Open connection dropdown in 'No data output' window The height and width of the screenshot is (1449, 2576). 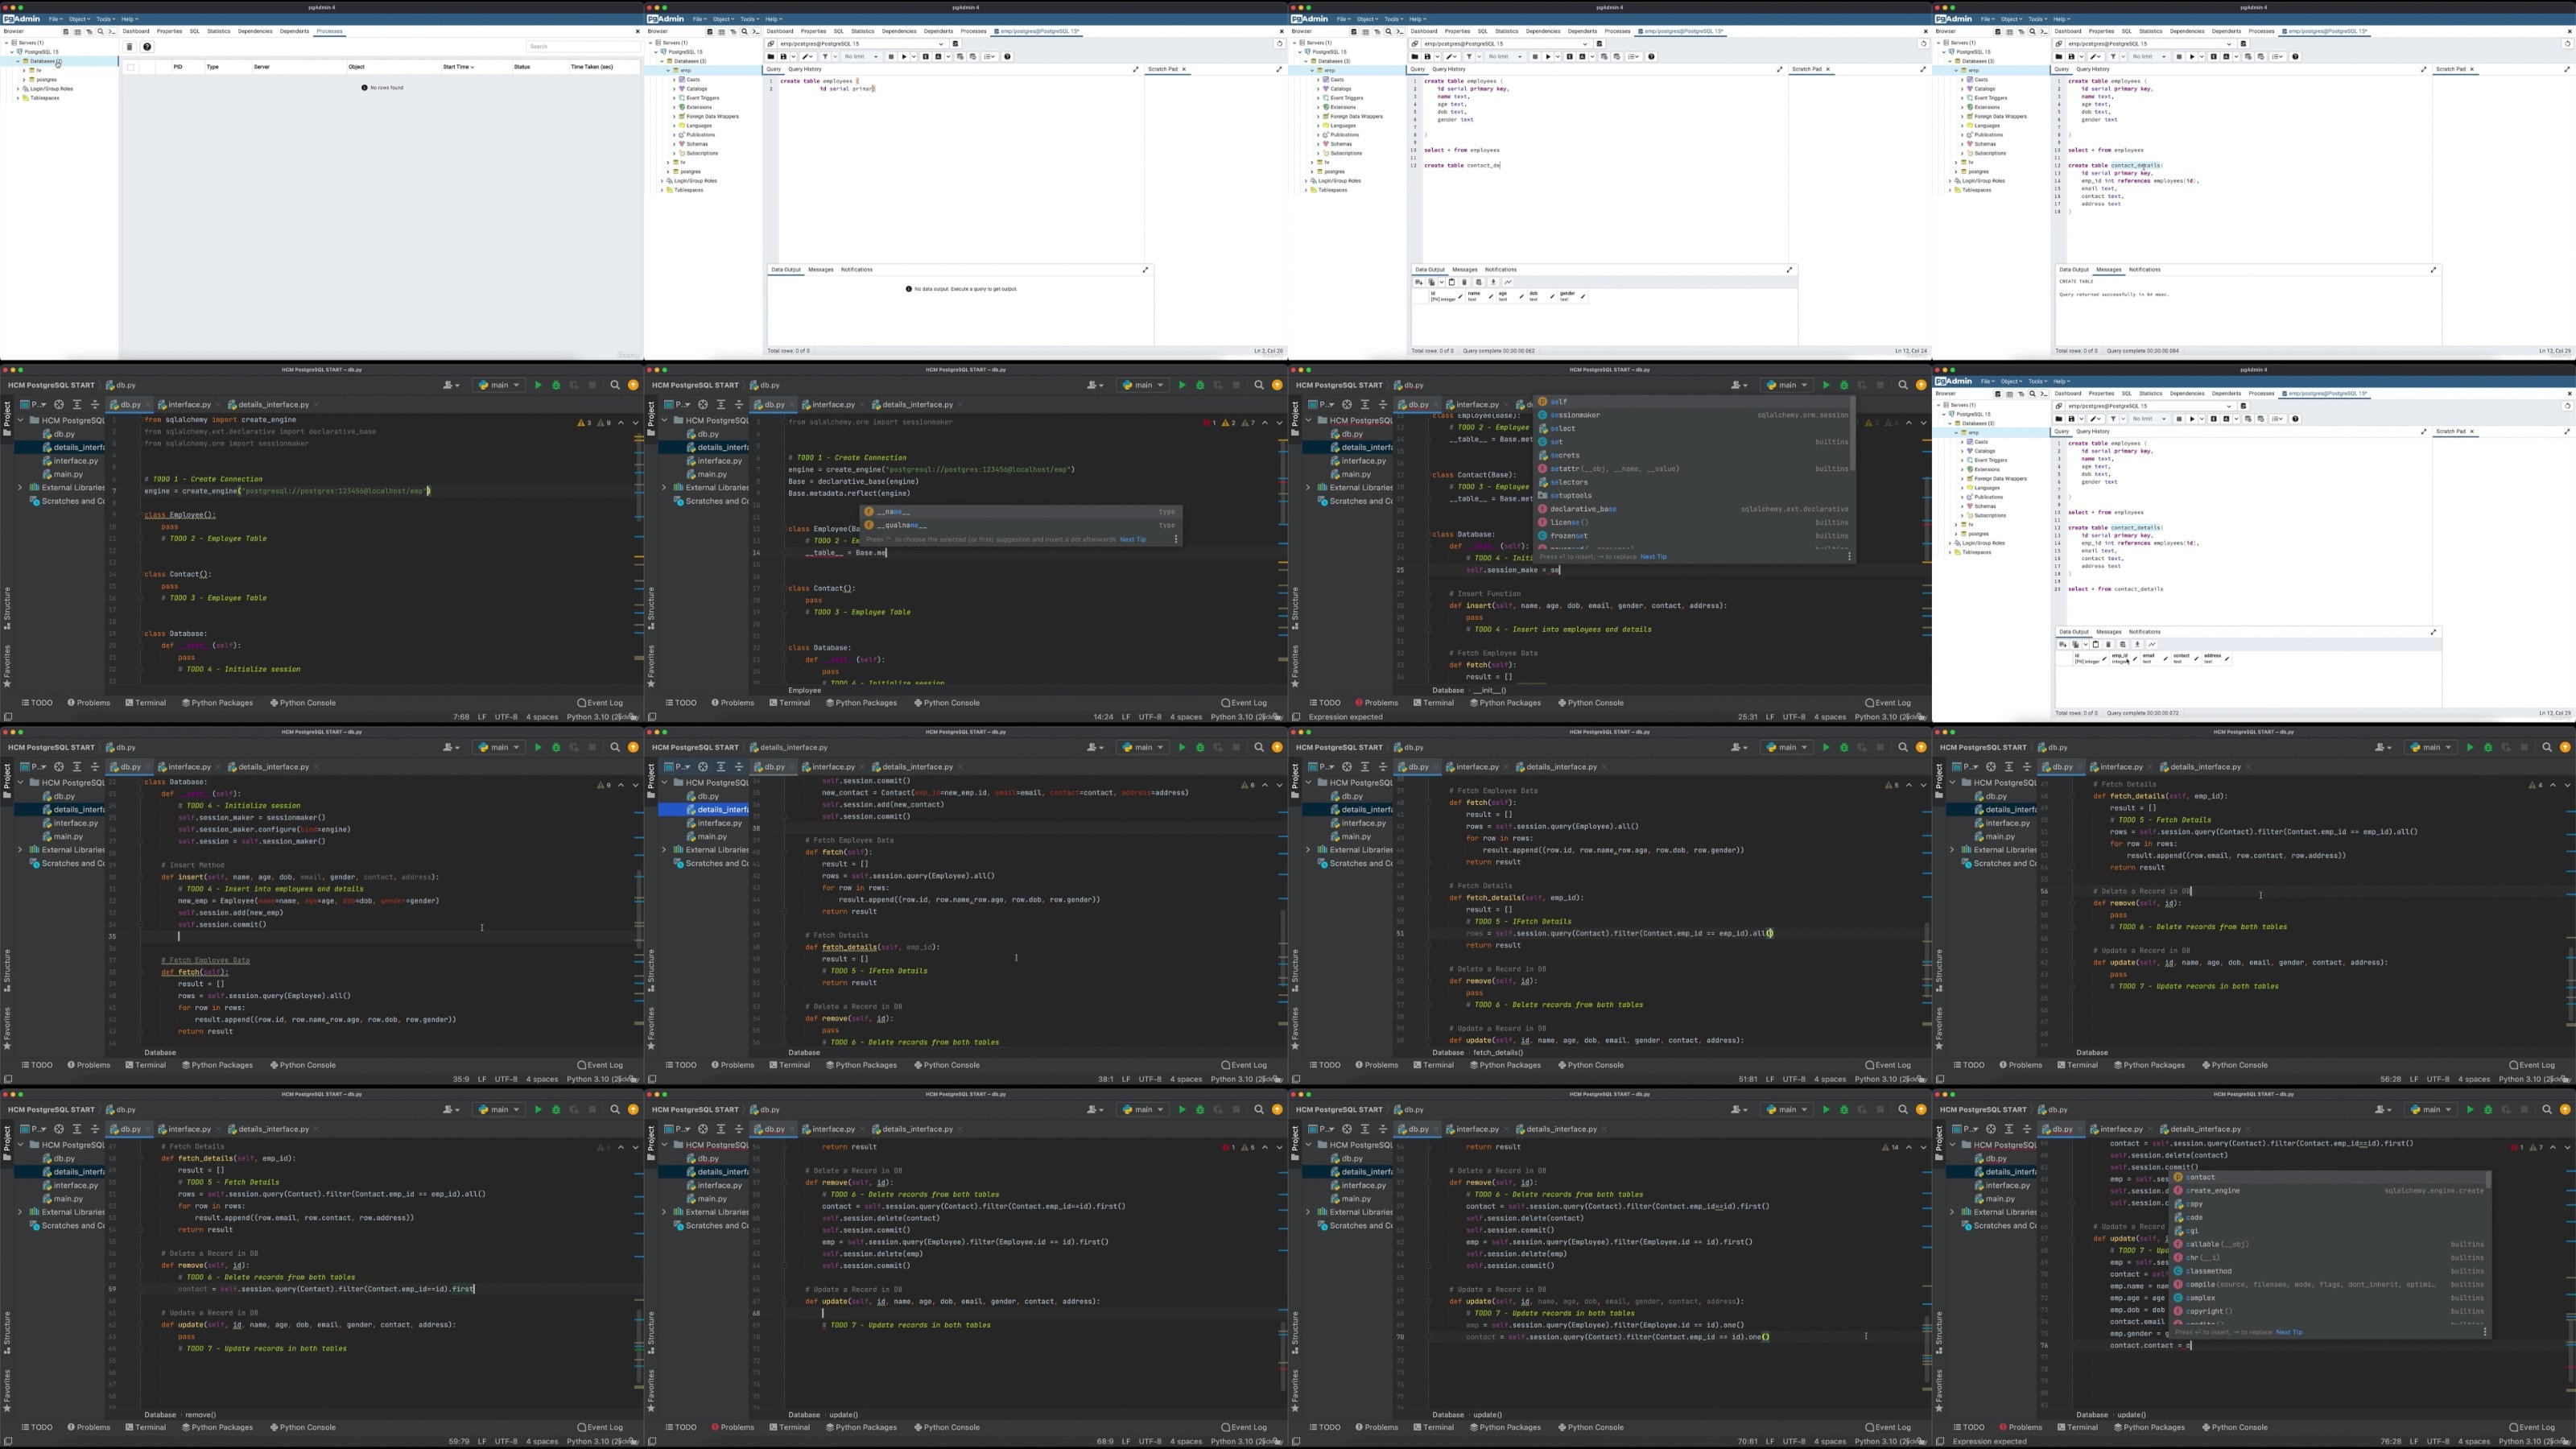pyautogui.click(x=940, y=44)
